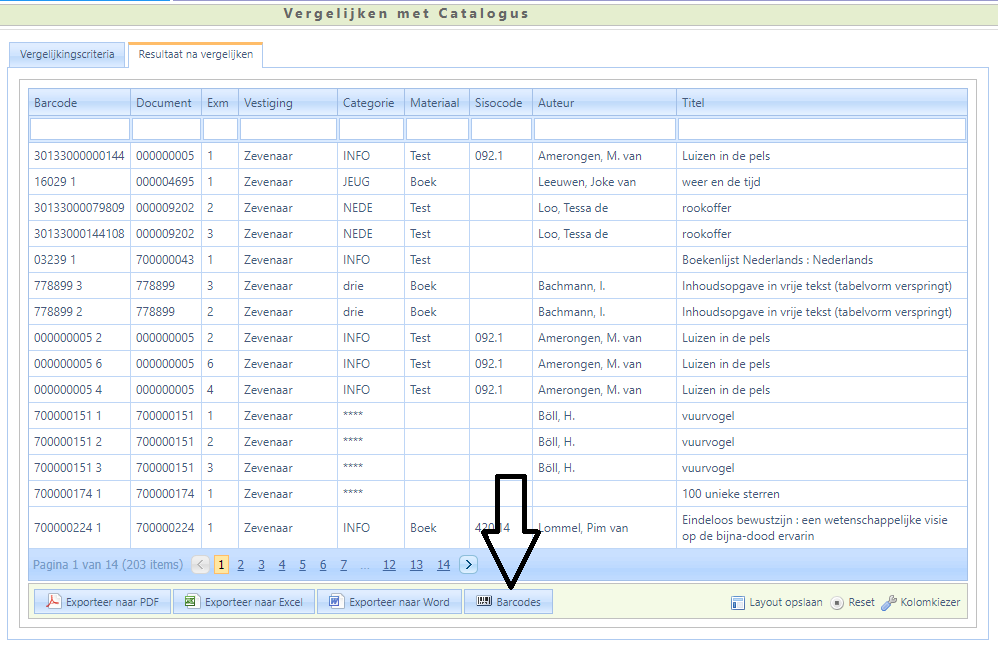The image size is (998, 651).
Task: Open page 2 of results
Action: [x=240, y=565]
